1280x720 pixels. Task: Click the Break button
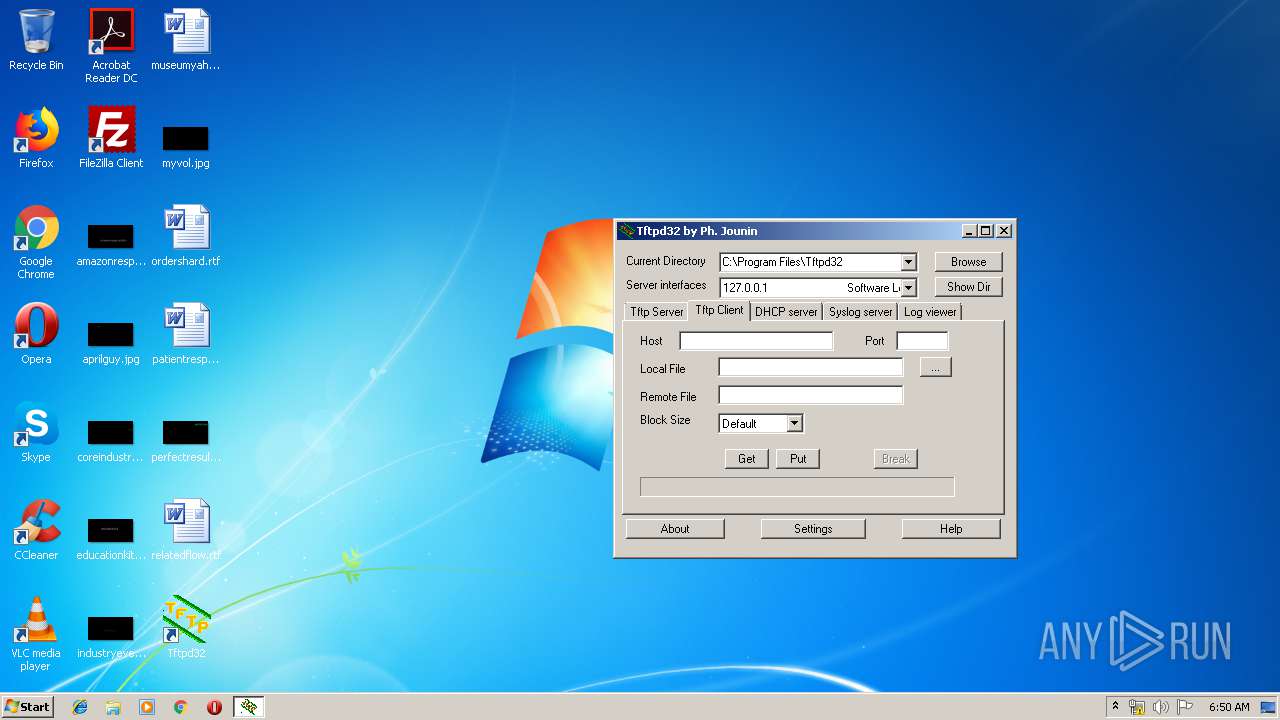click(896, 459)
